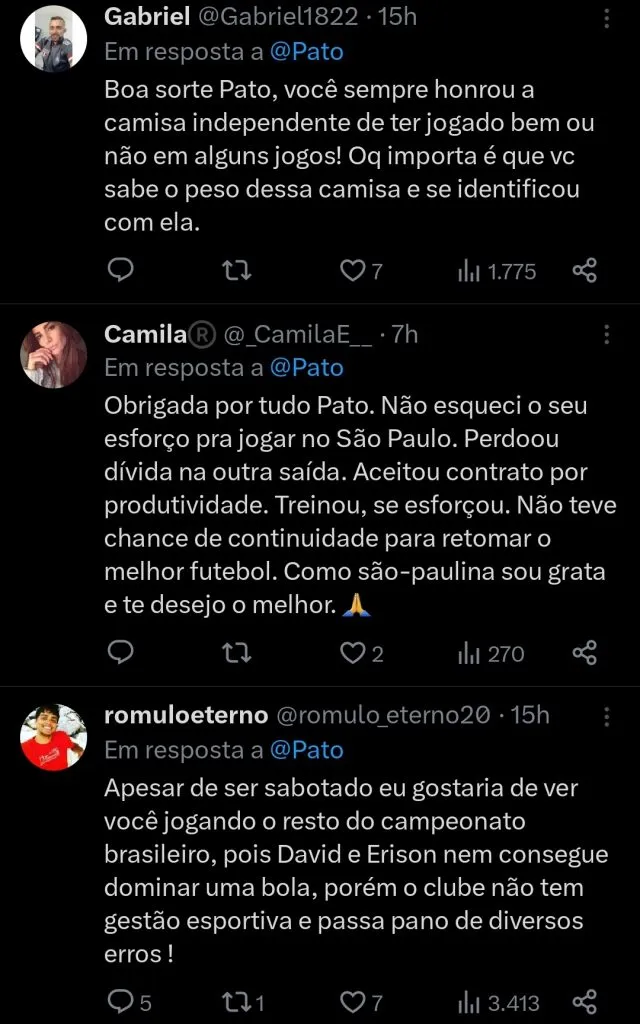Open Gabriel's profile picture
Screen dimensions: 640x1024
pos(54,38)
